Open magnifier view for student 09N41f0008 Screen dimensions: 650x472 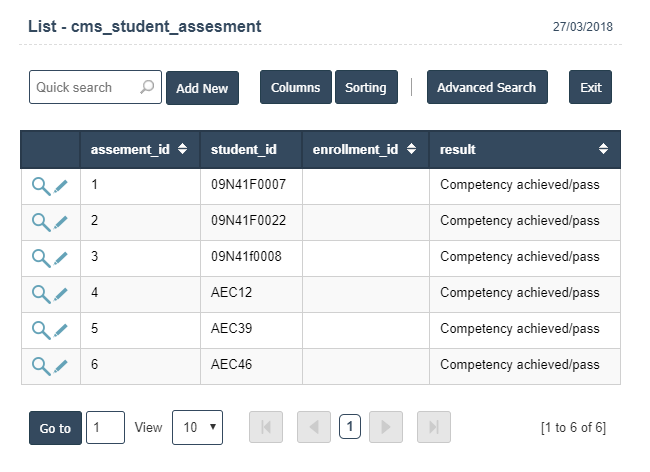[x=41, y=258]
